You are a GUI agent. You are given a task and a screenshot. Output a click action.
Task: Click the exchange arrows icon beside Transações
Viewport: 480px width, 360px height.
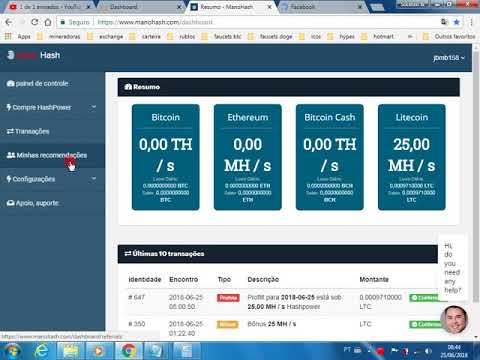(10, 131)
